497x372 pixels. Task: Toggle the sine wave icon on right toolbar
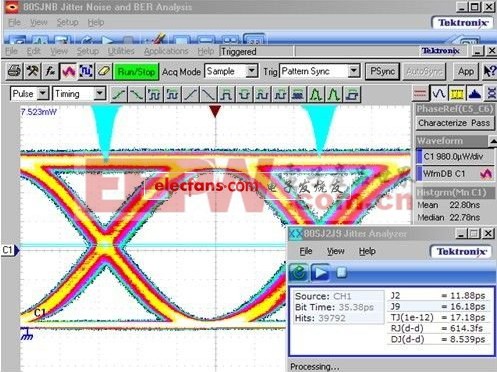[438, 94]
